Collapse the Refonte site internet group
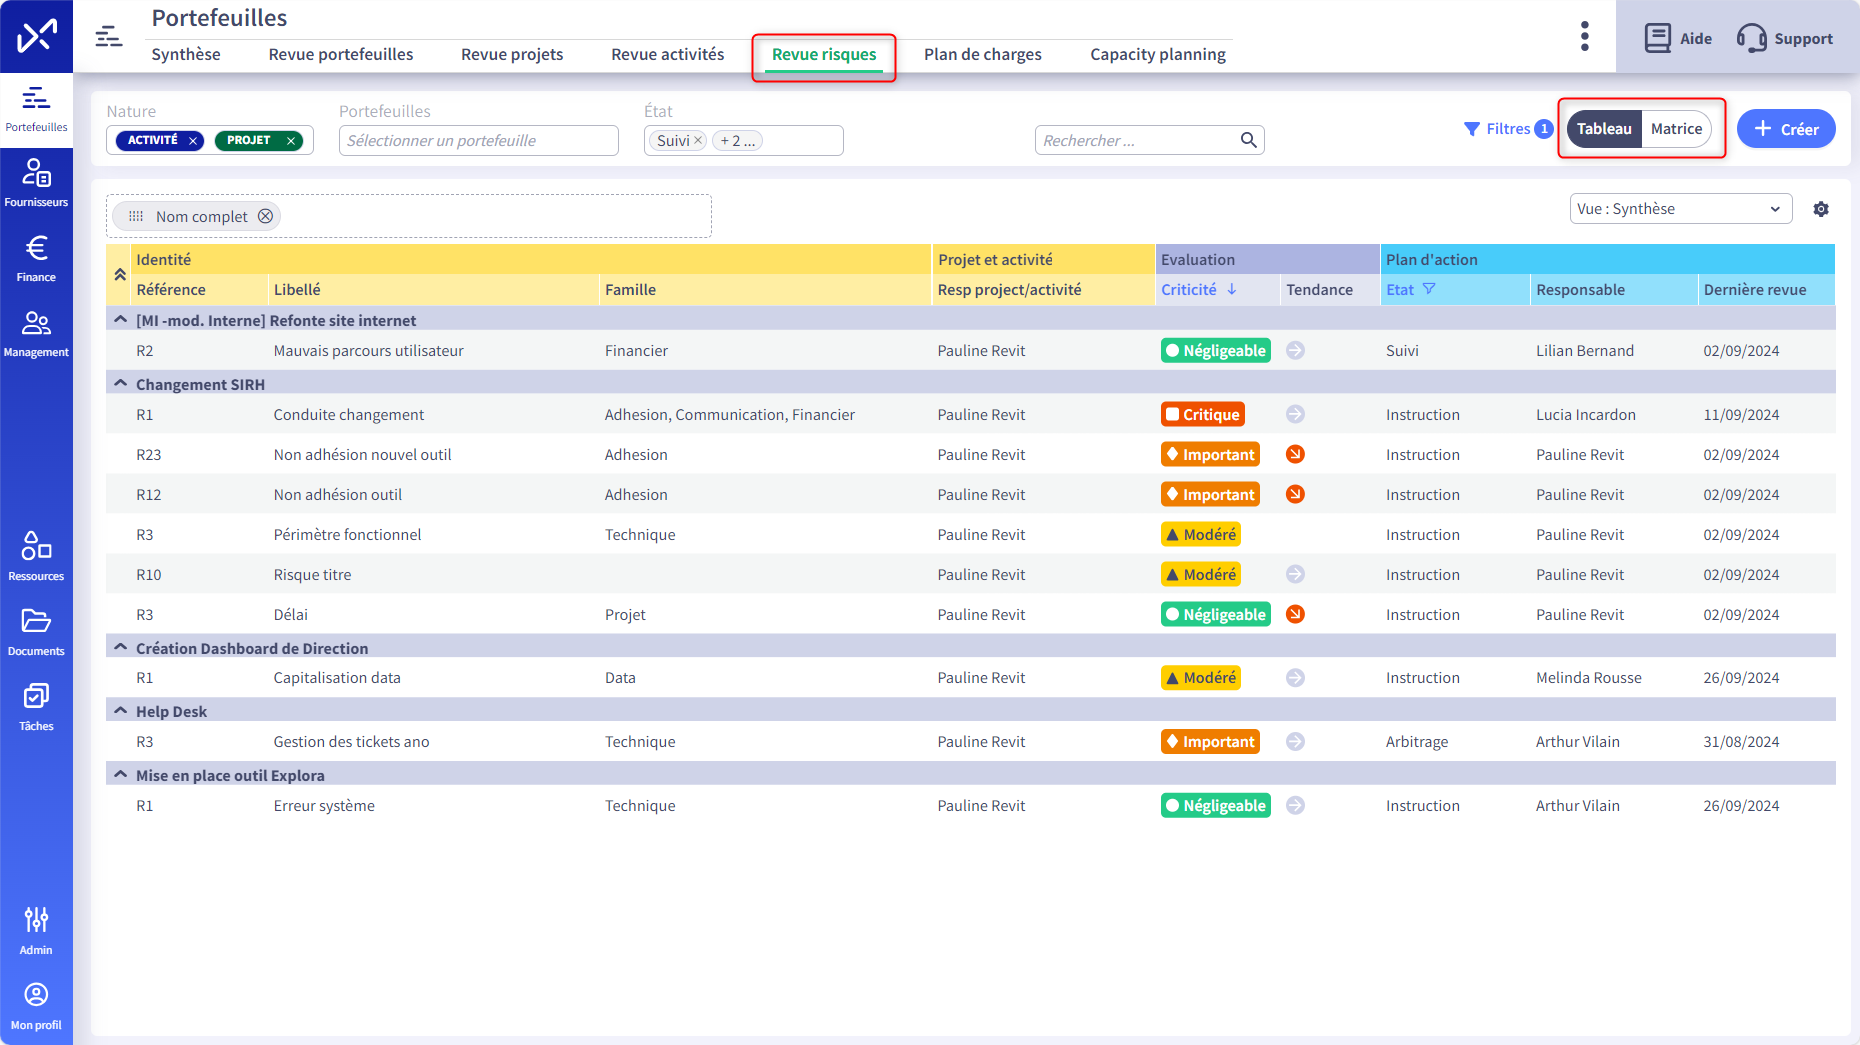The width and height of the screenshot is (1860, 1045). click(x=120, y=320)
